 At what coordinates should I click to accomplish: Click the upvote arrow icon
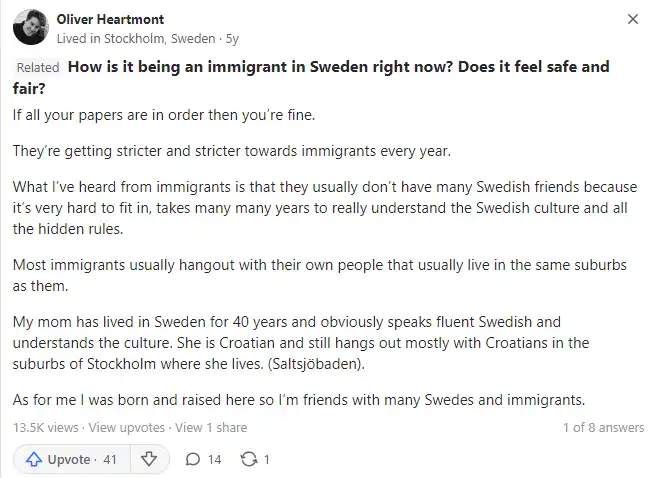pyautogui.click(x=34, y=459)
